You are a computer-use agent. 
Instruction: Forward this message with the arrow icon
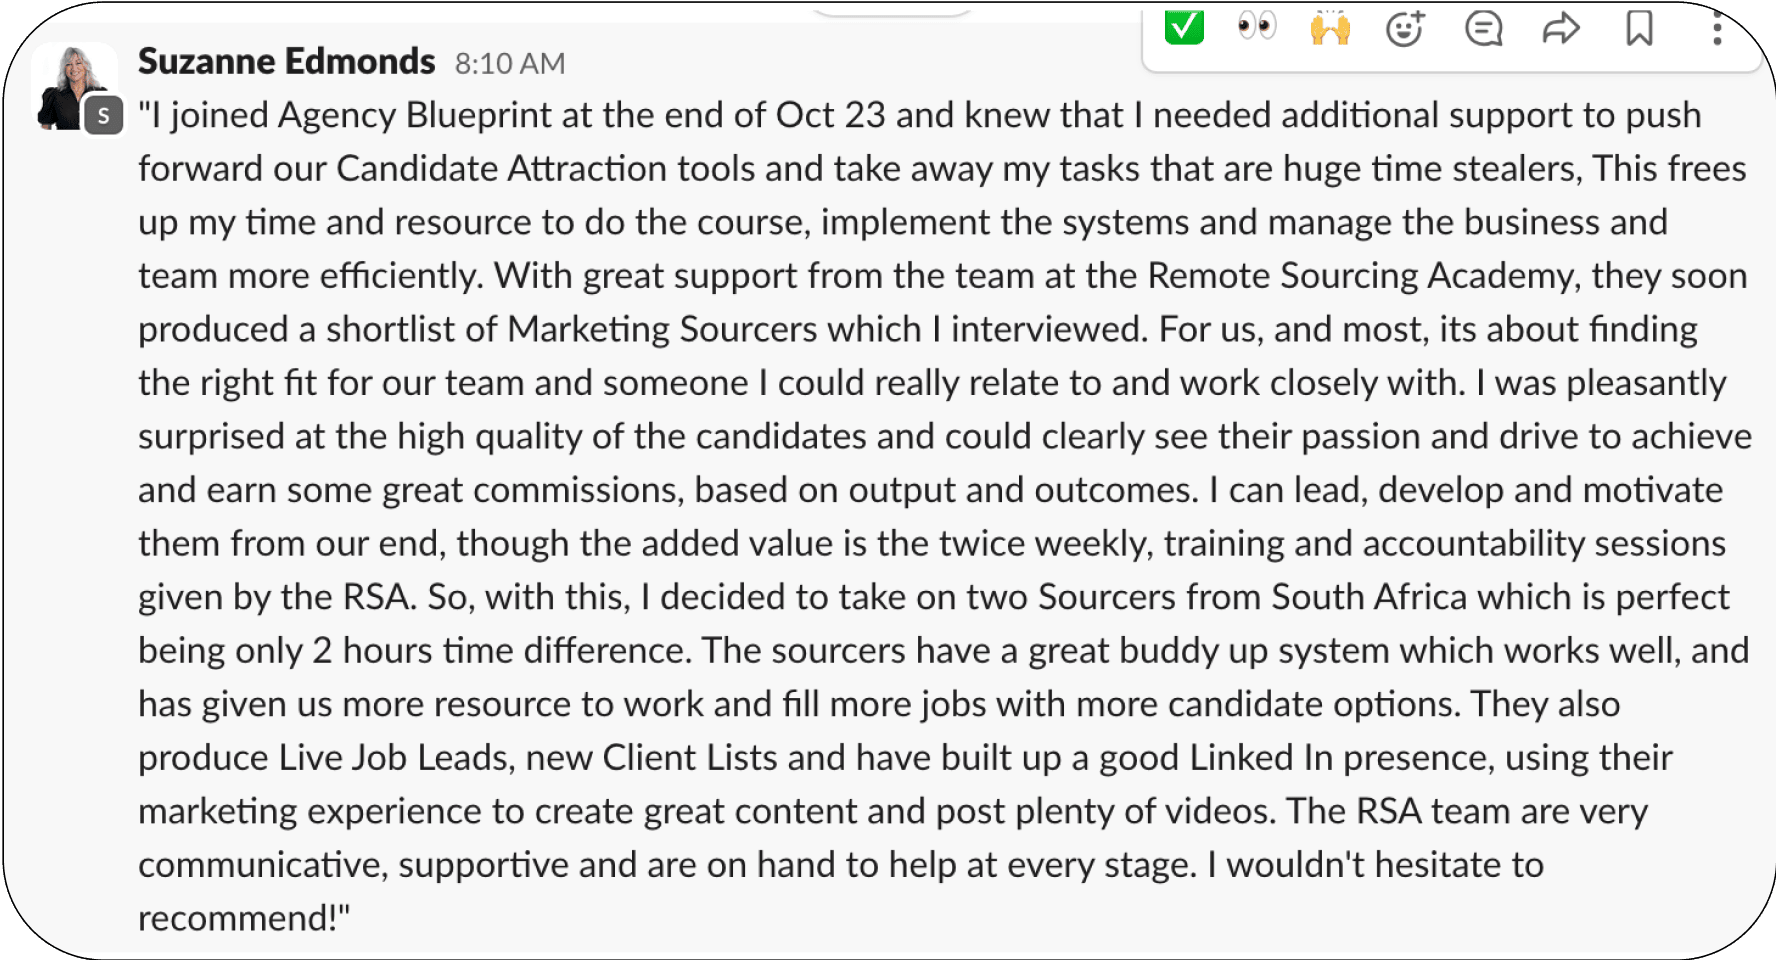pyautogui.click(x=1561, y=28)
